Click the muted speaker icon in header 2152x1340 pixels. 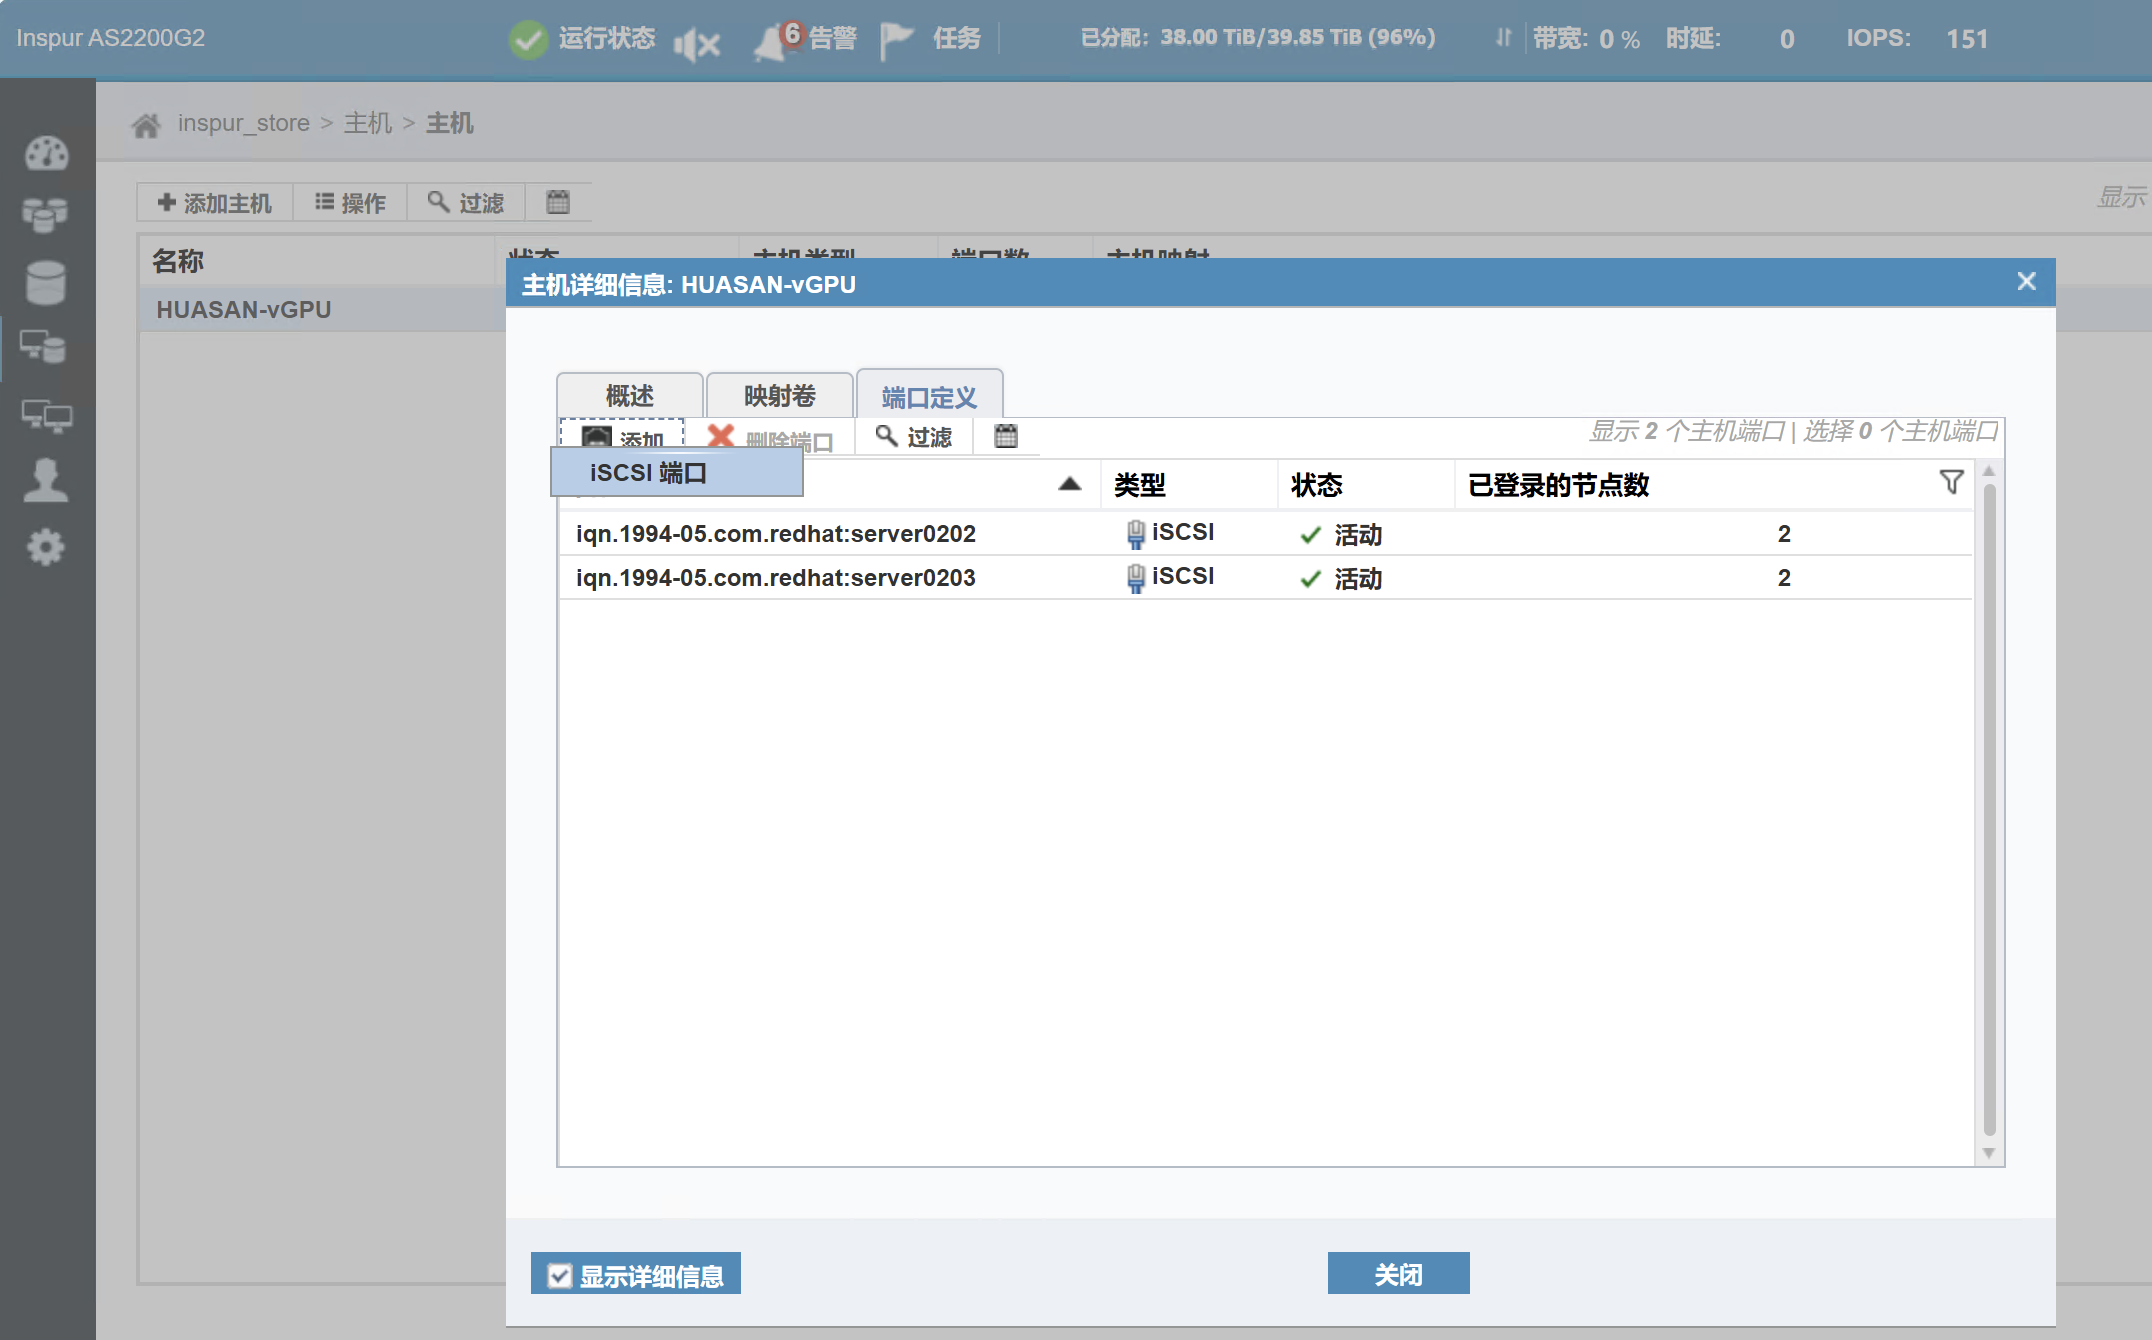click(x=697, y=43)
